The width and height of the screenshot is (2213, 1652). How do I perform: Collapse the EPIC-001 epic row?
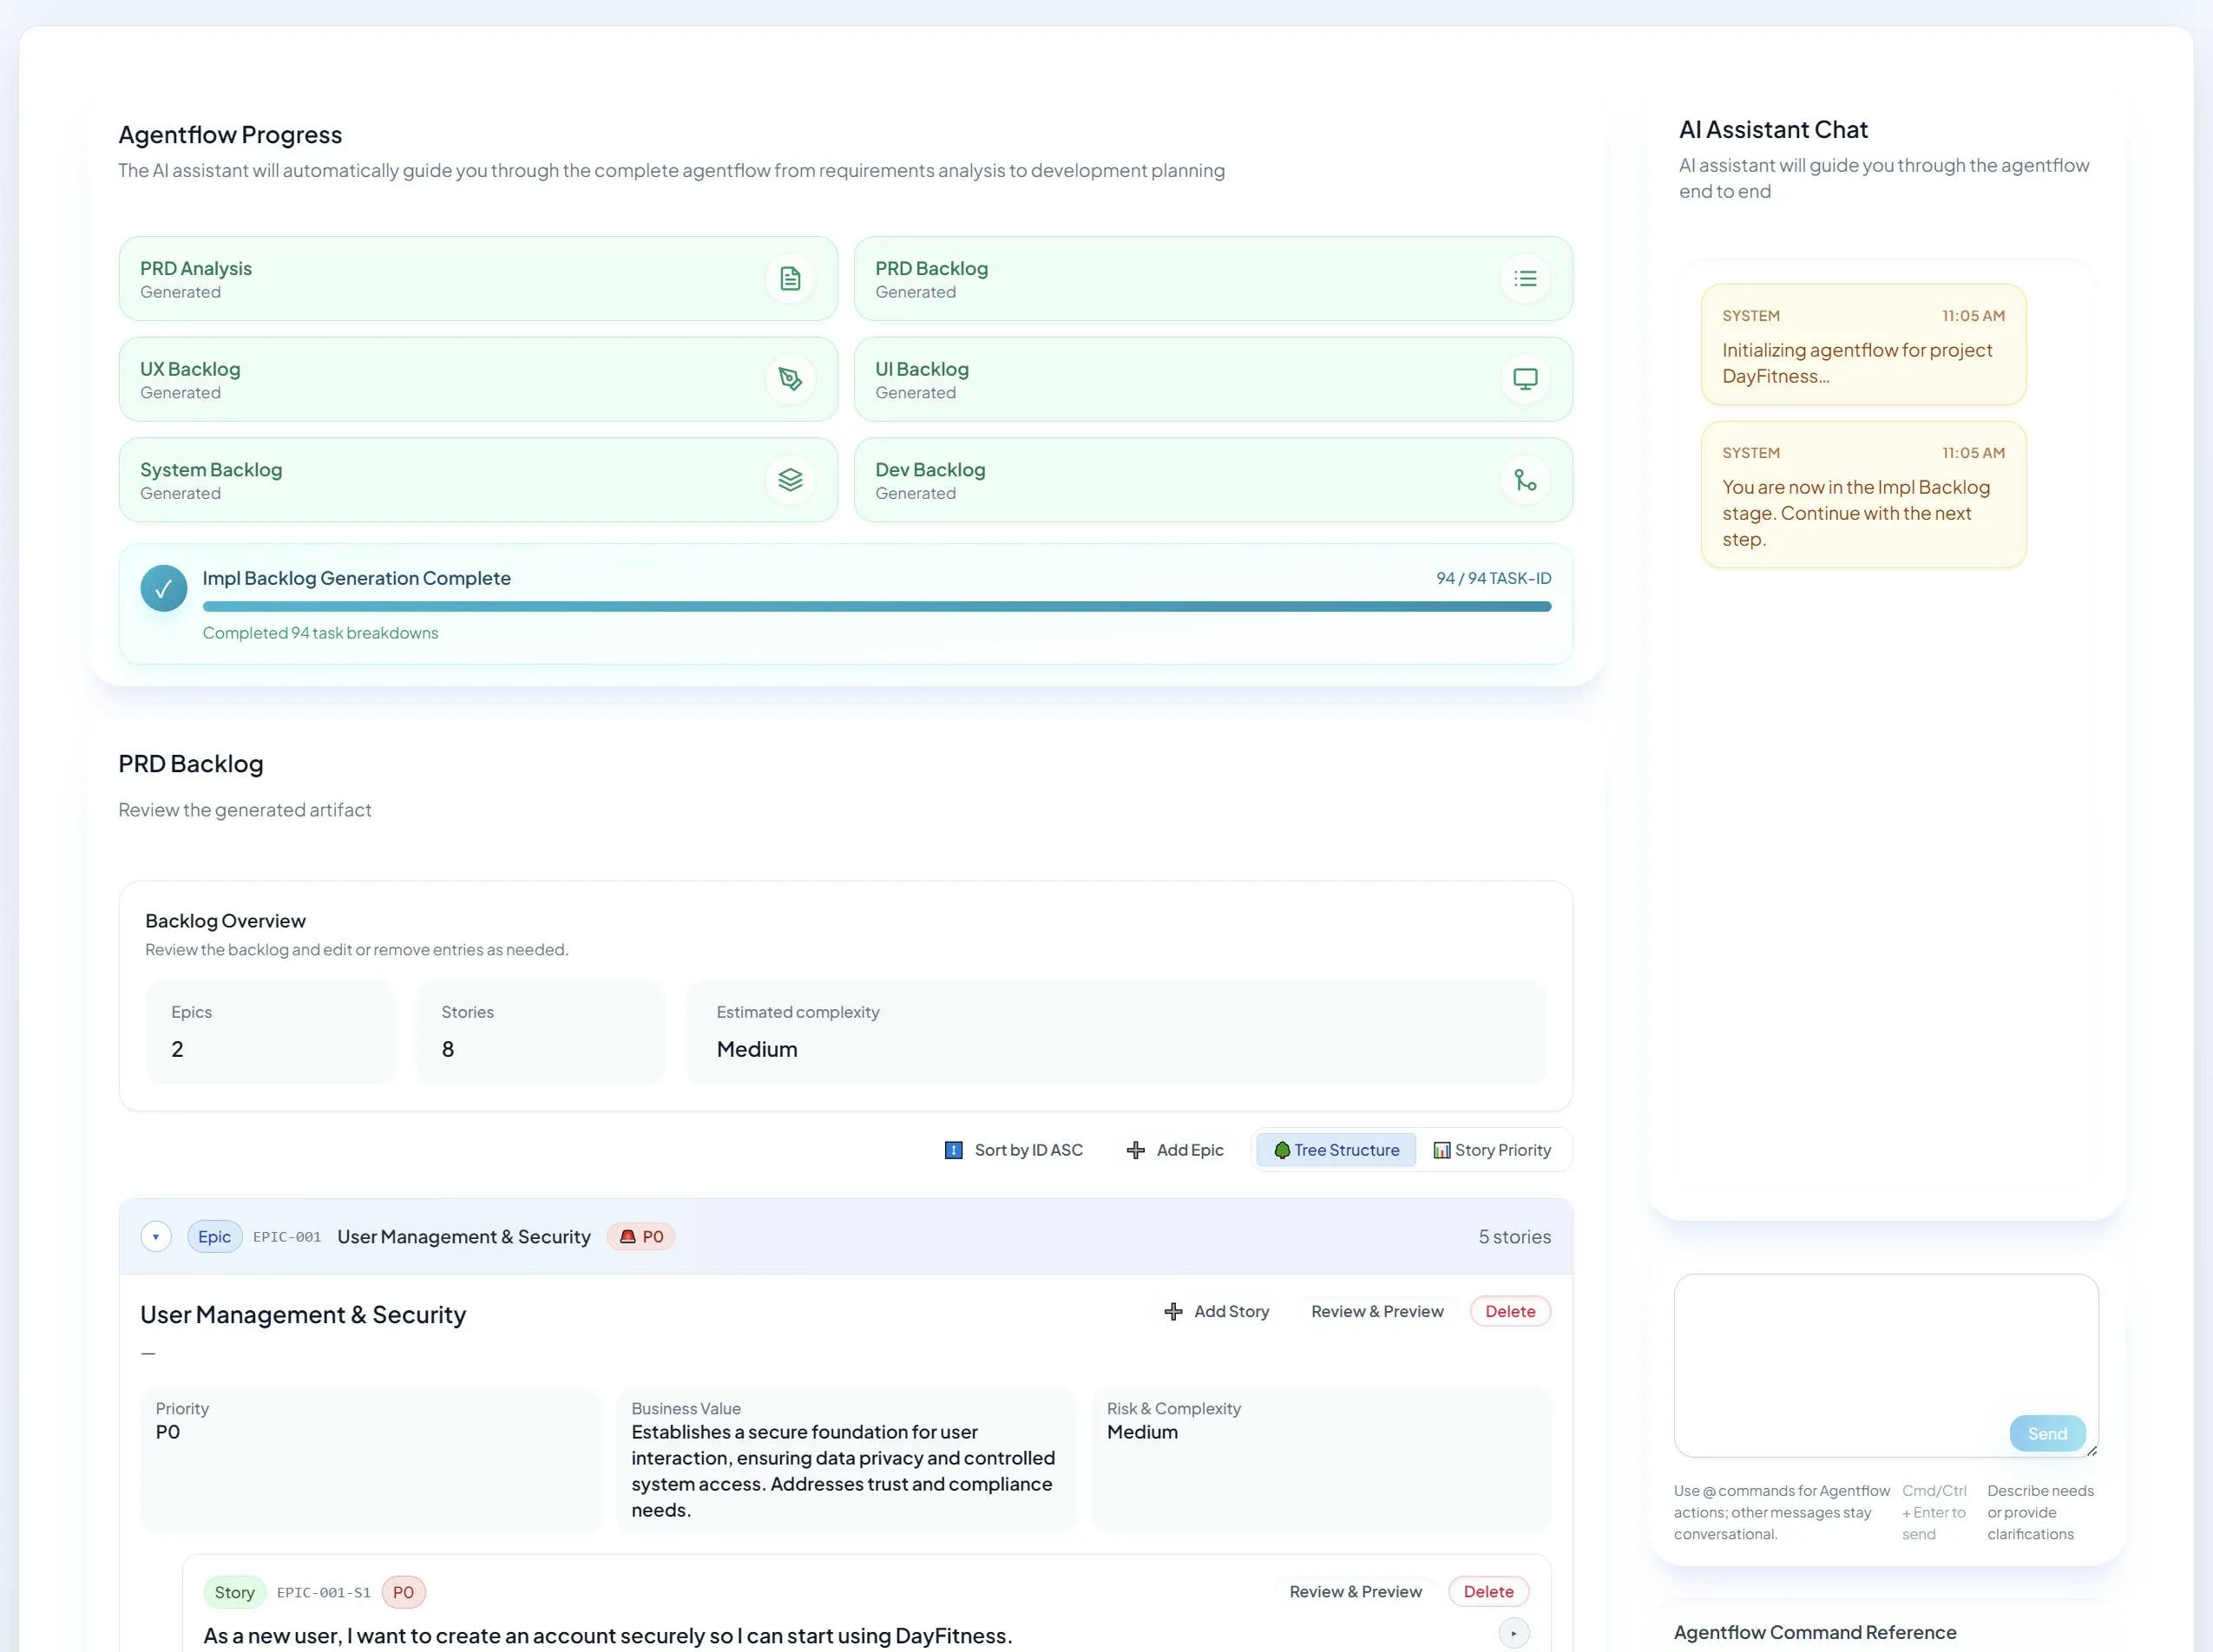(x=156, y=1236)
